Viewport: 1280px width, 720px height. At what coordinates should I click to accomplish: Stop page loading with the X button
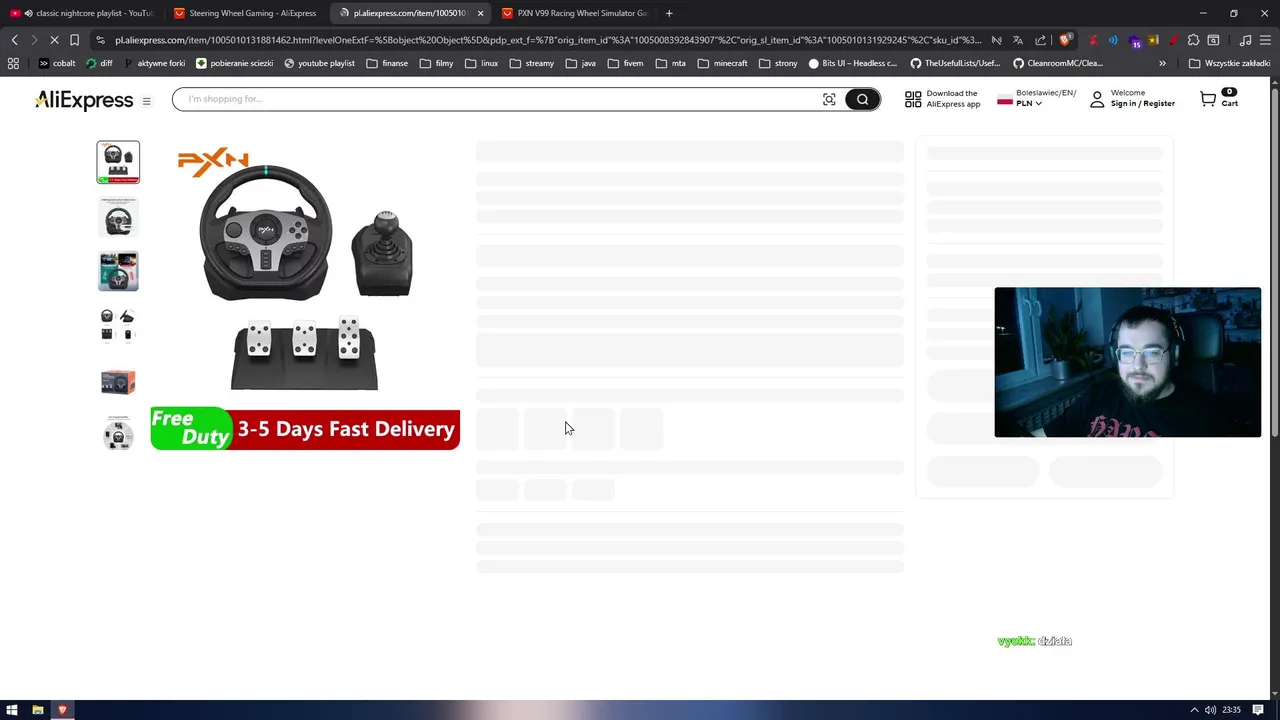tap(53, 40)
